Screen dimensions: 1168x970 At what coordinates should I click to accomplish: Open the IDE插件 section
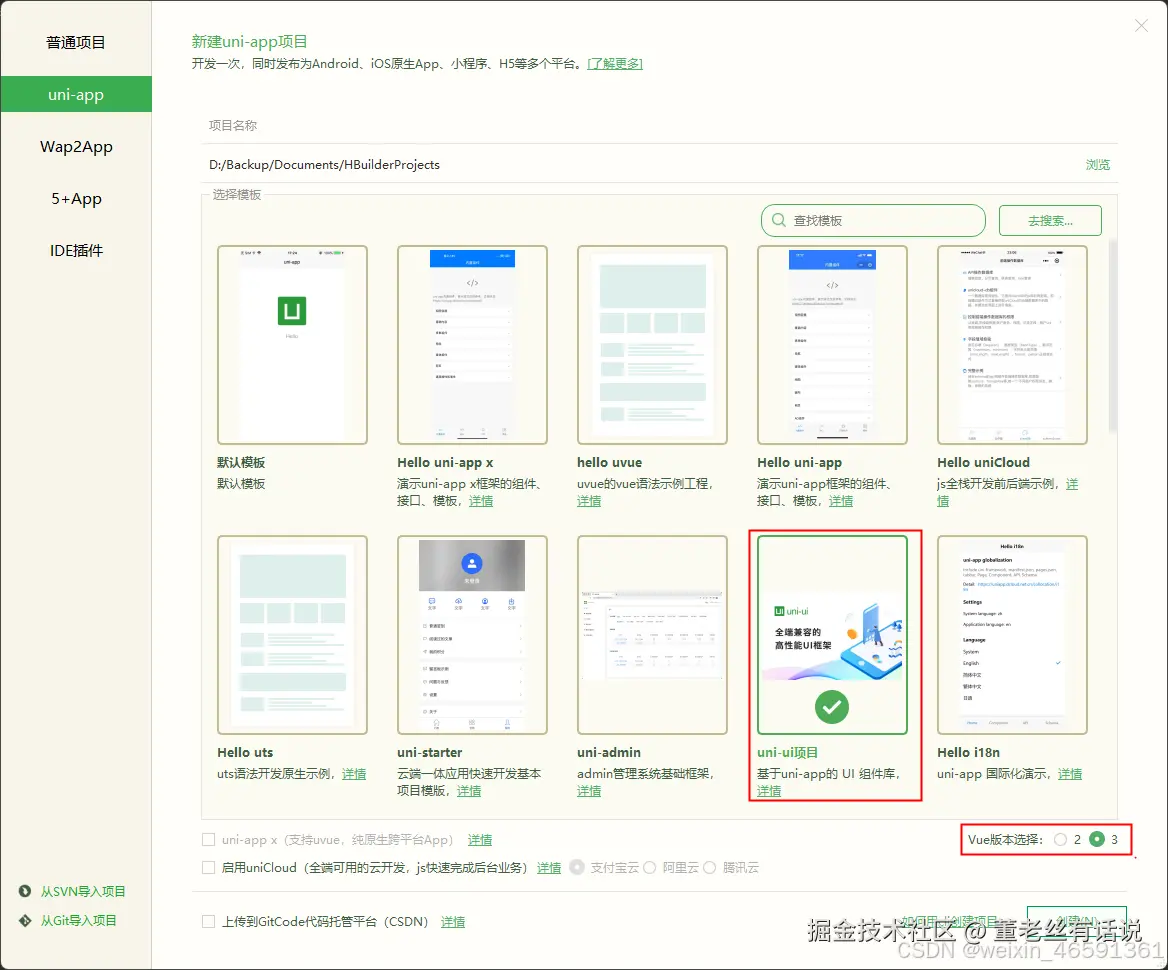tap(75, 250)
